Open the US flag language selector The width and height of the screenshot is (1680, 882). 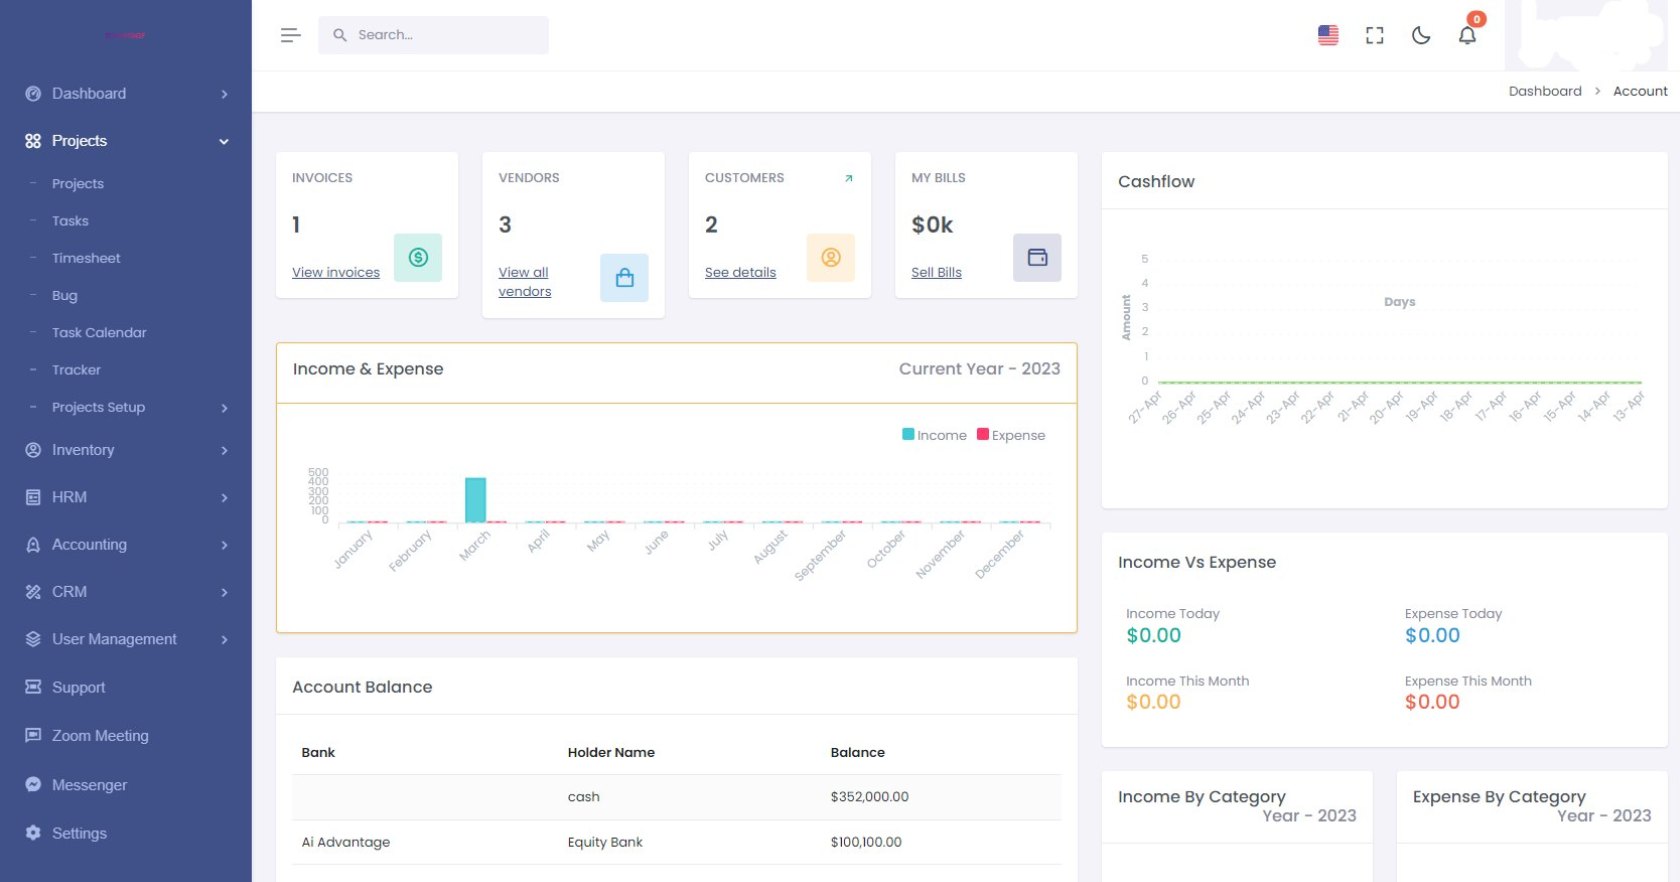(x=1328, y=35)
